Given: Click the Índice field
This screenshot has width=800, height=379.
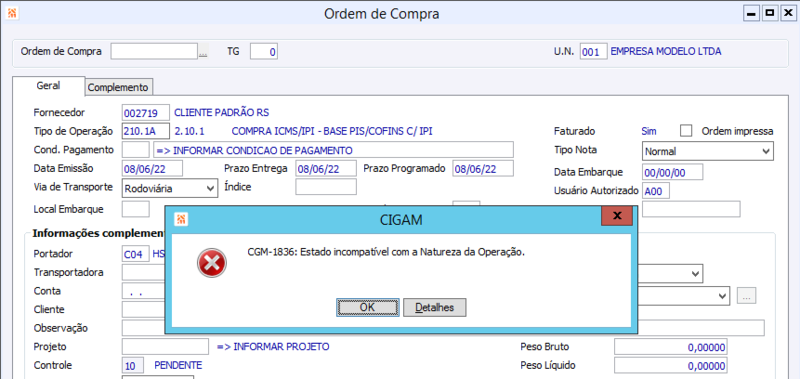Looking at the screenshot, I should pyautogui.click(x=326, y=187).
